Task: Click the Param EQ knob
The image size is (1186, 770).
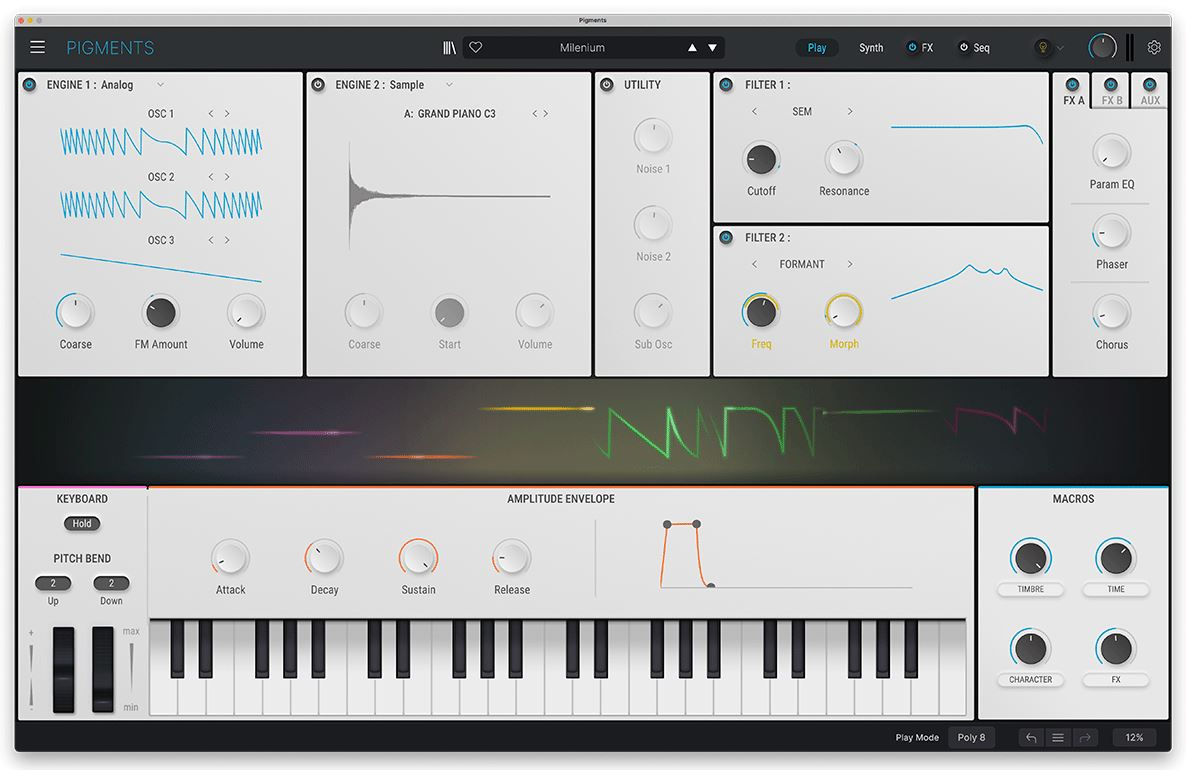Action: point(1111,153)
